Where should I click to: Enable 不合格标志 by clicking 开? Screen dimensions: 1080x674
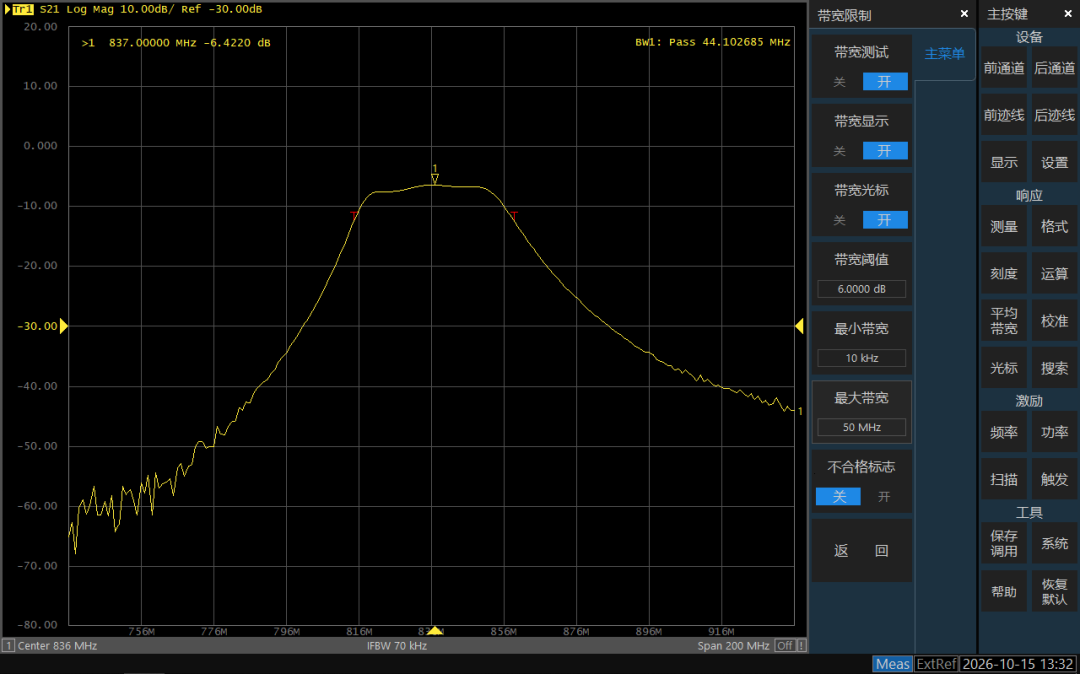point(884,496)
